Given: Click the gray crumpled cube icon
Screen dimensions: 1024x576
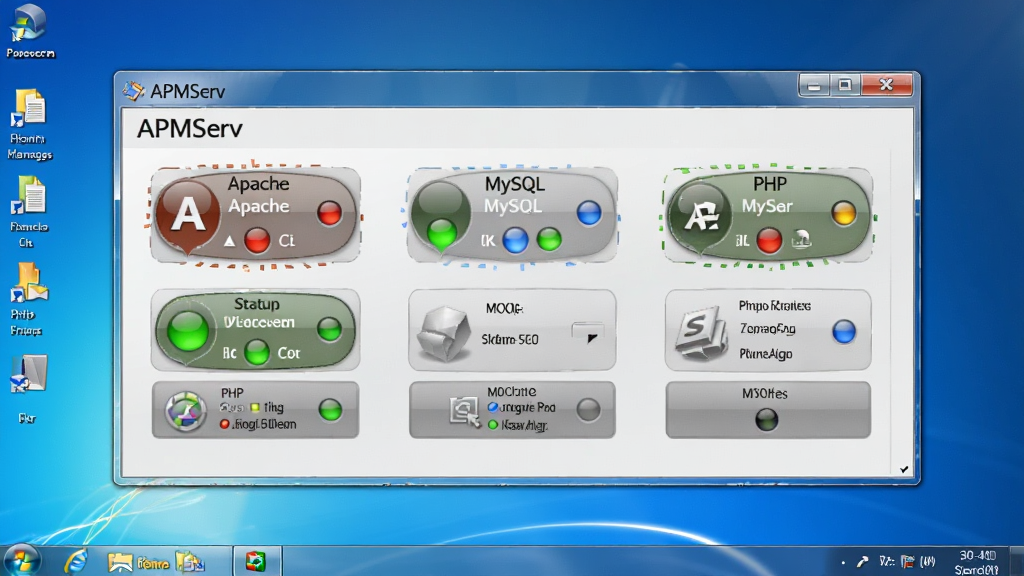Looking at the screenshot, I should 444,333.
